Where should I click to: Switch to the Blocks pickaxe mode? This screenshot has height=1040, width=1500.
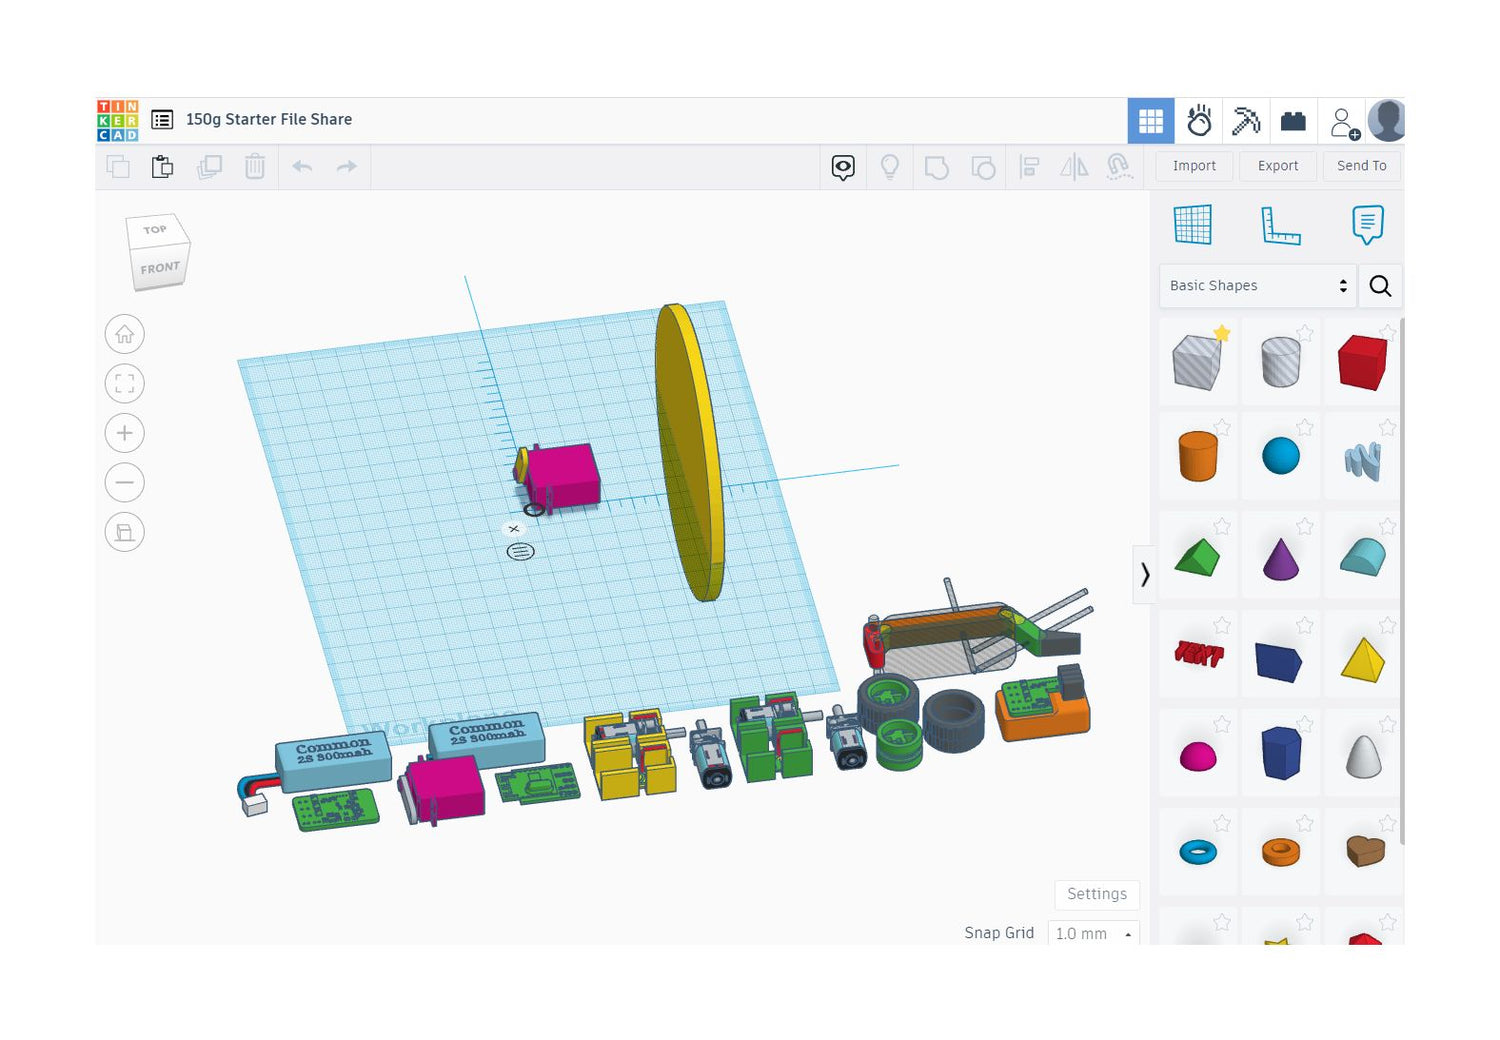click(x=1246, y=121)
